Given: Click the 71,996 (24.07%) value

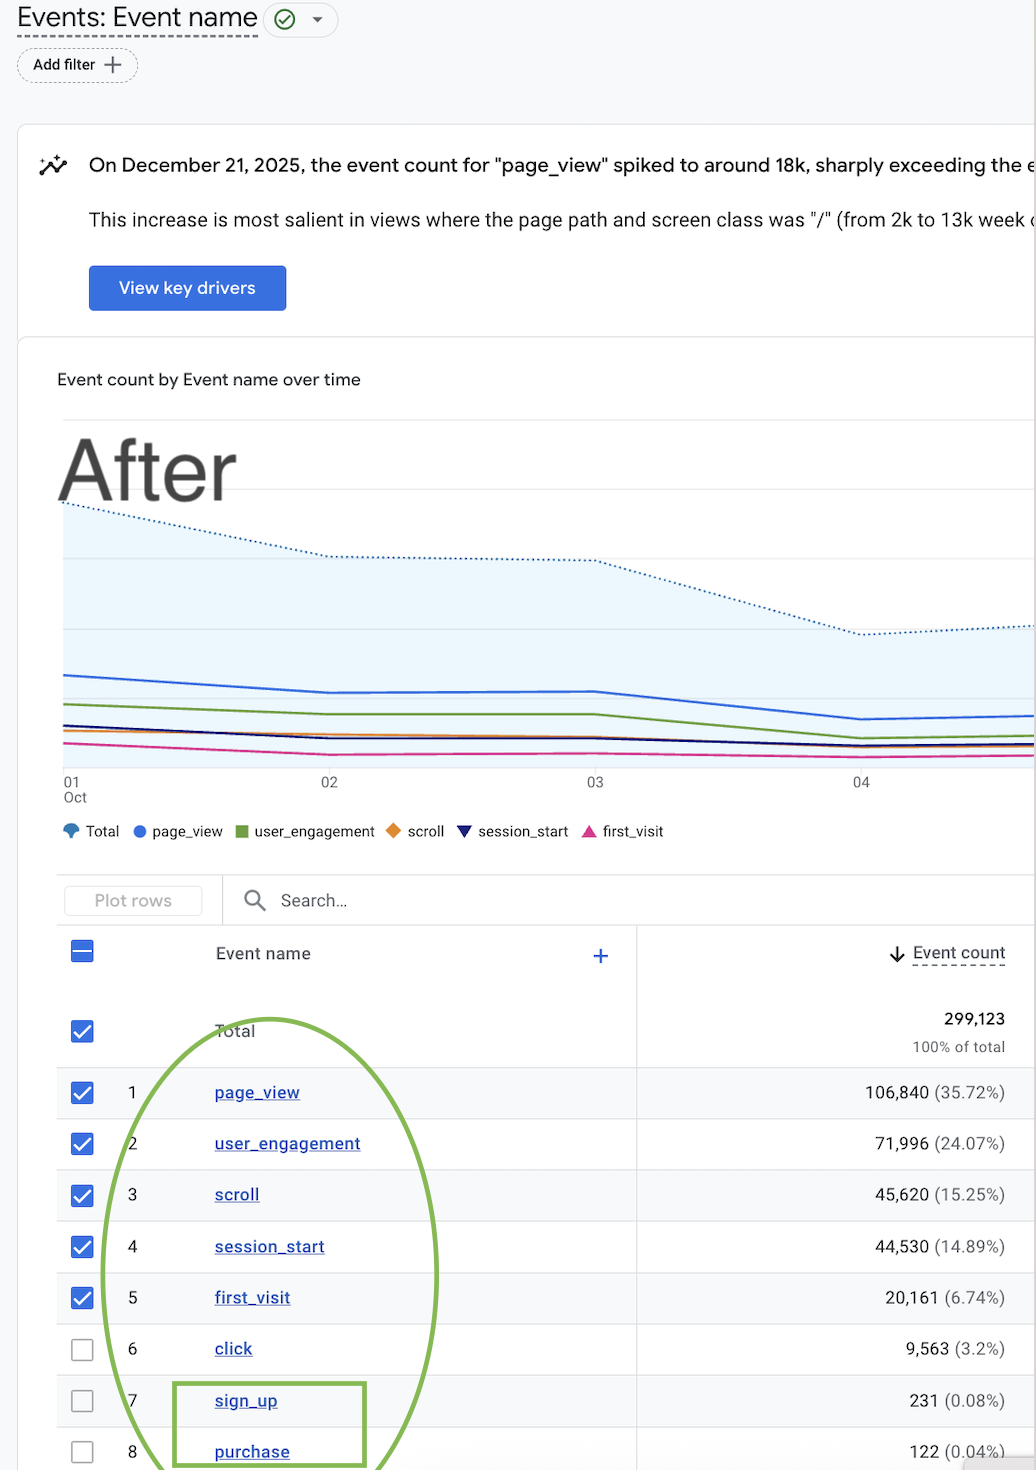Looking at the screenshot, I should 940,1144.
